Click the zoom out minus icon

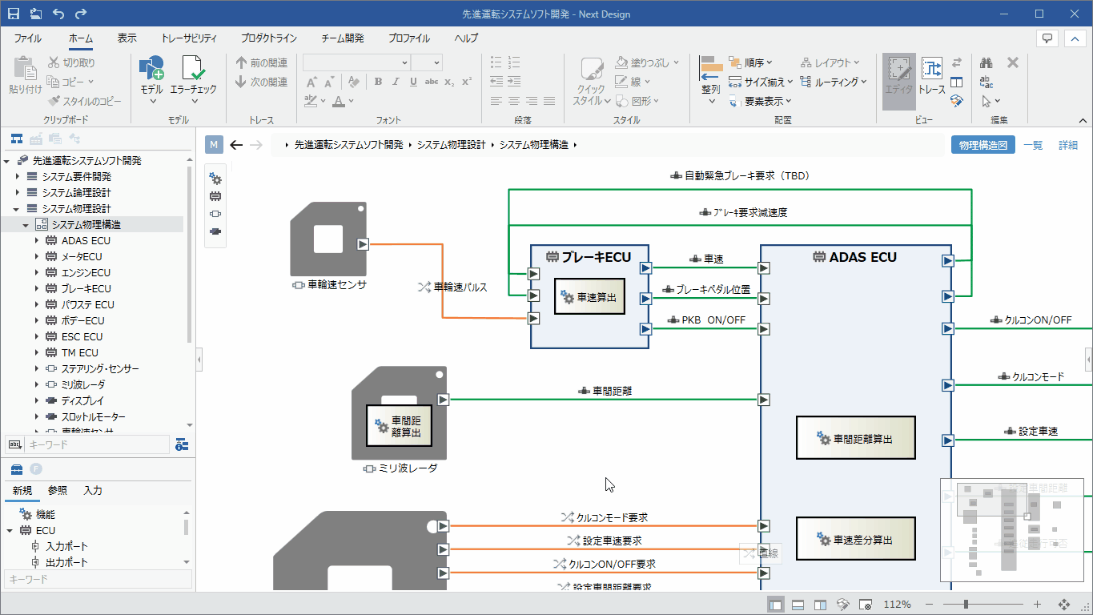point(929,605)
